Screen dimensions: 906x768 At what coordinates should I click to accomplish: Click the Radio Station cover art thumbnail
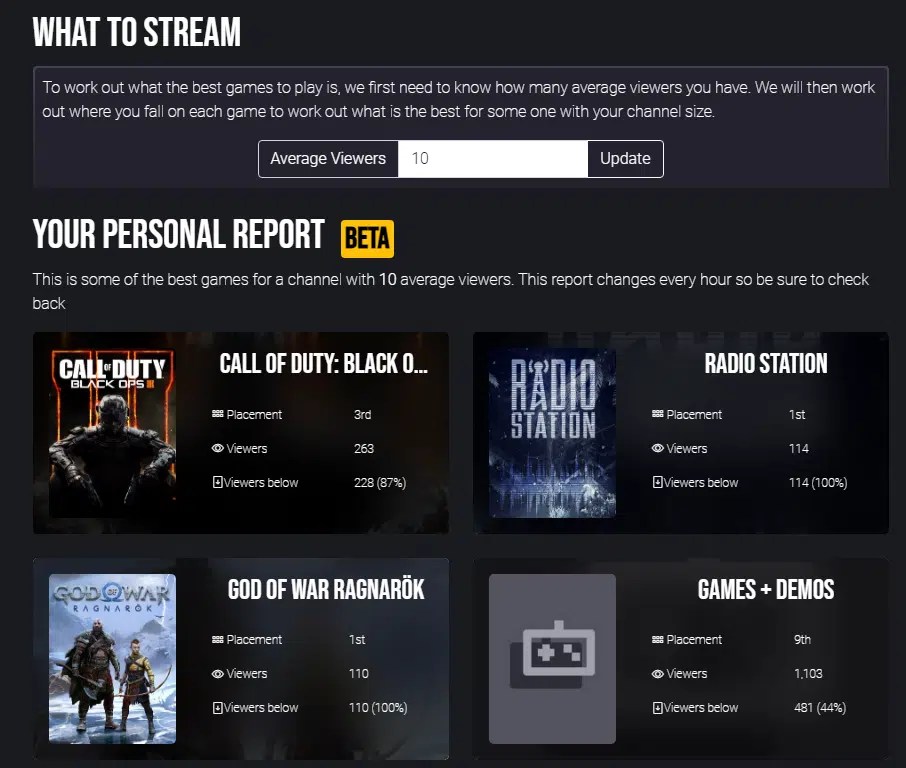point(551,433)
